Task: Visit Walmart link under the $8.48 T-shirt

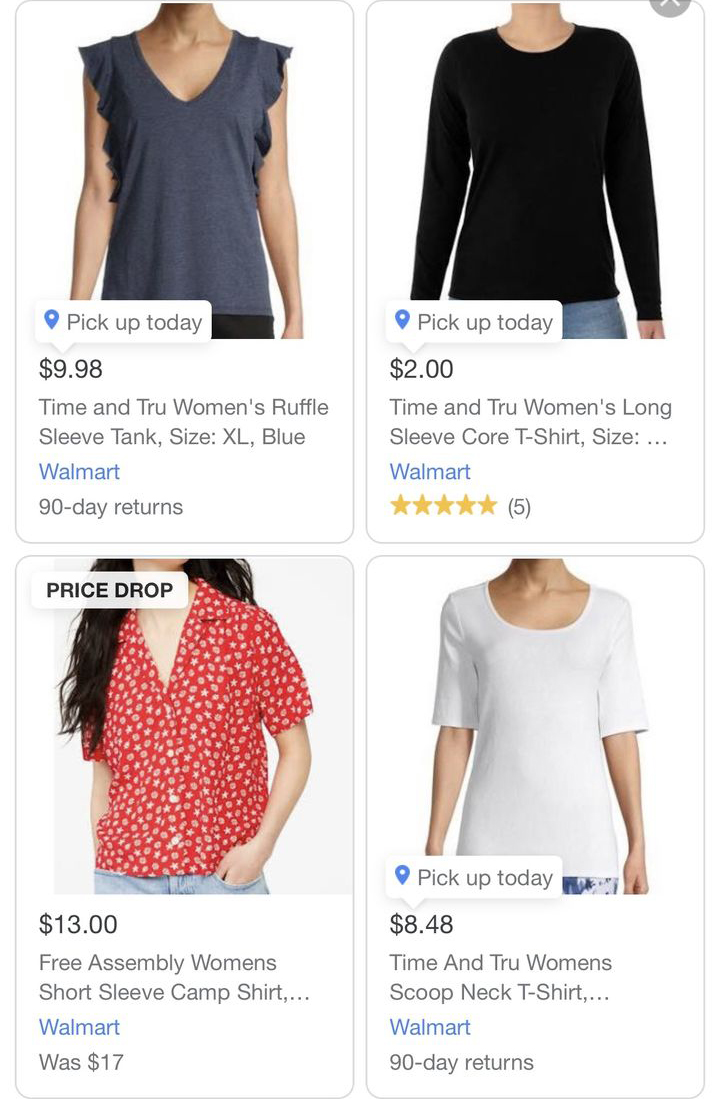Action: click(430, 1027)
